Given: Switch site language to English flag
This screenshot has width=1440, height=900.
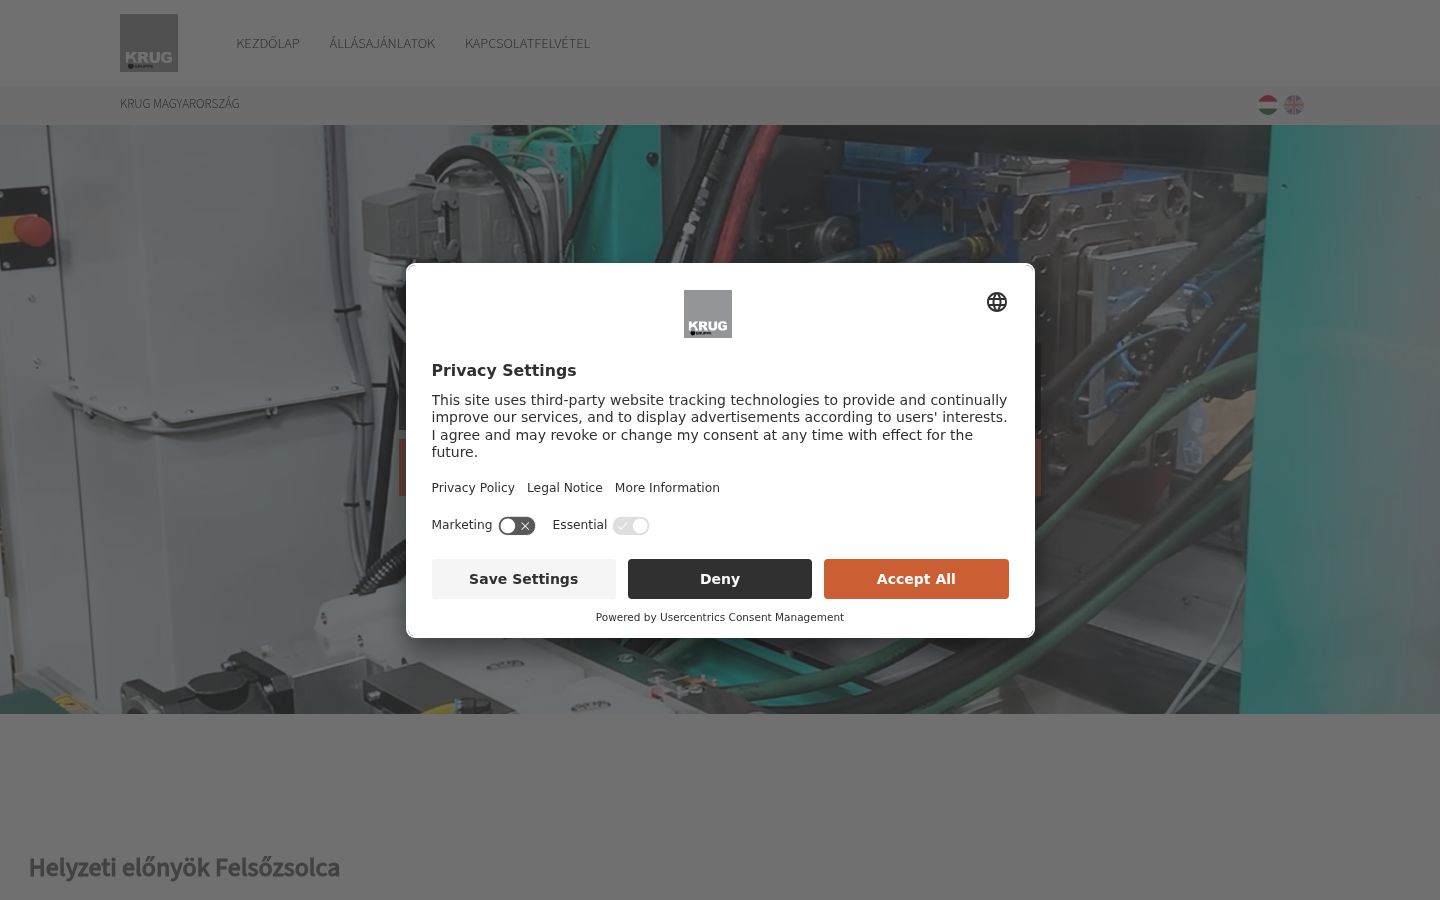Looking at the screenshot, I should coord(1294,105).
